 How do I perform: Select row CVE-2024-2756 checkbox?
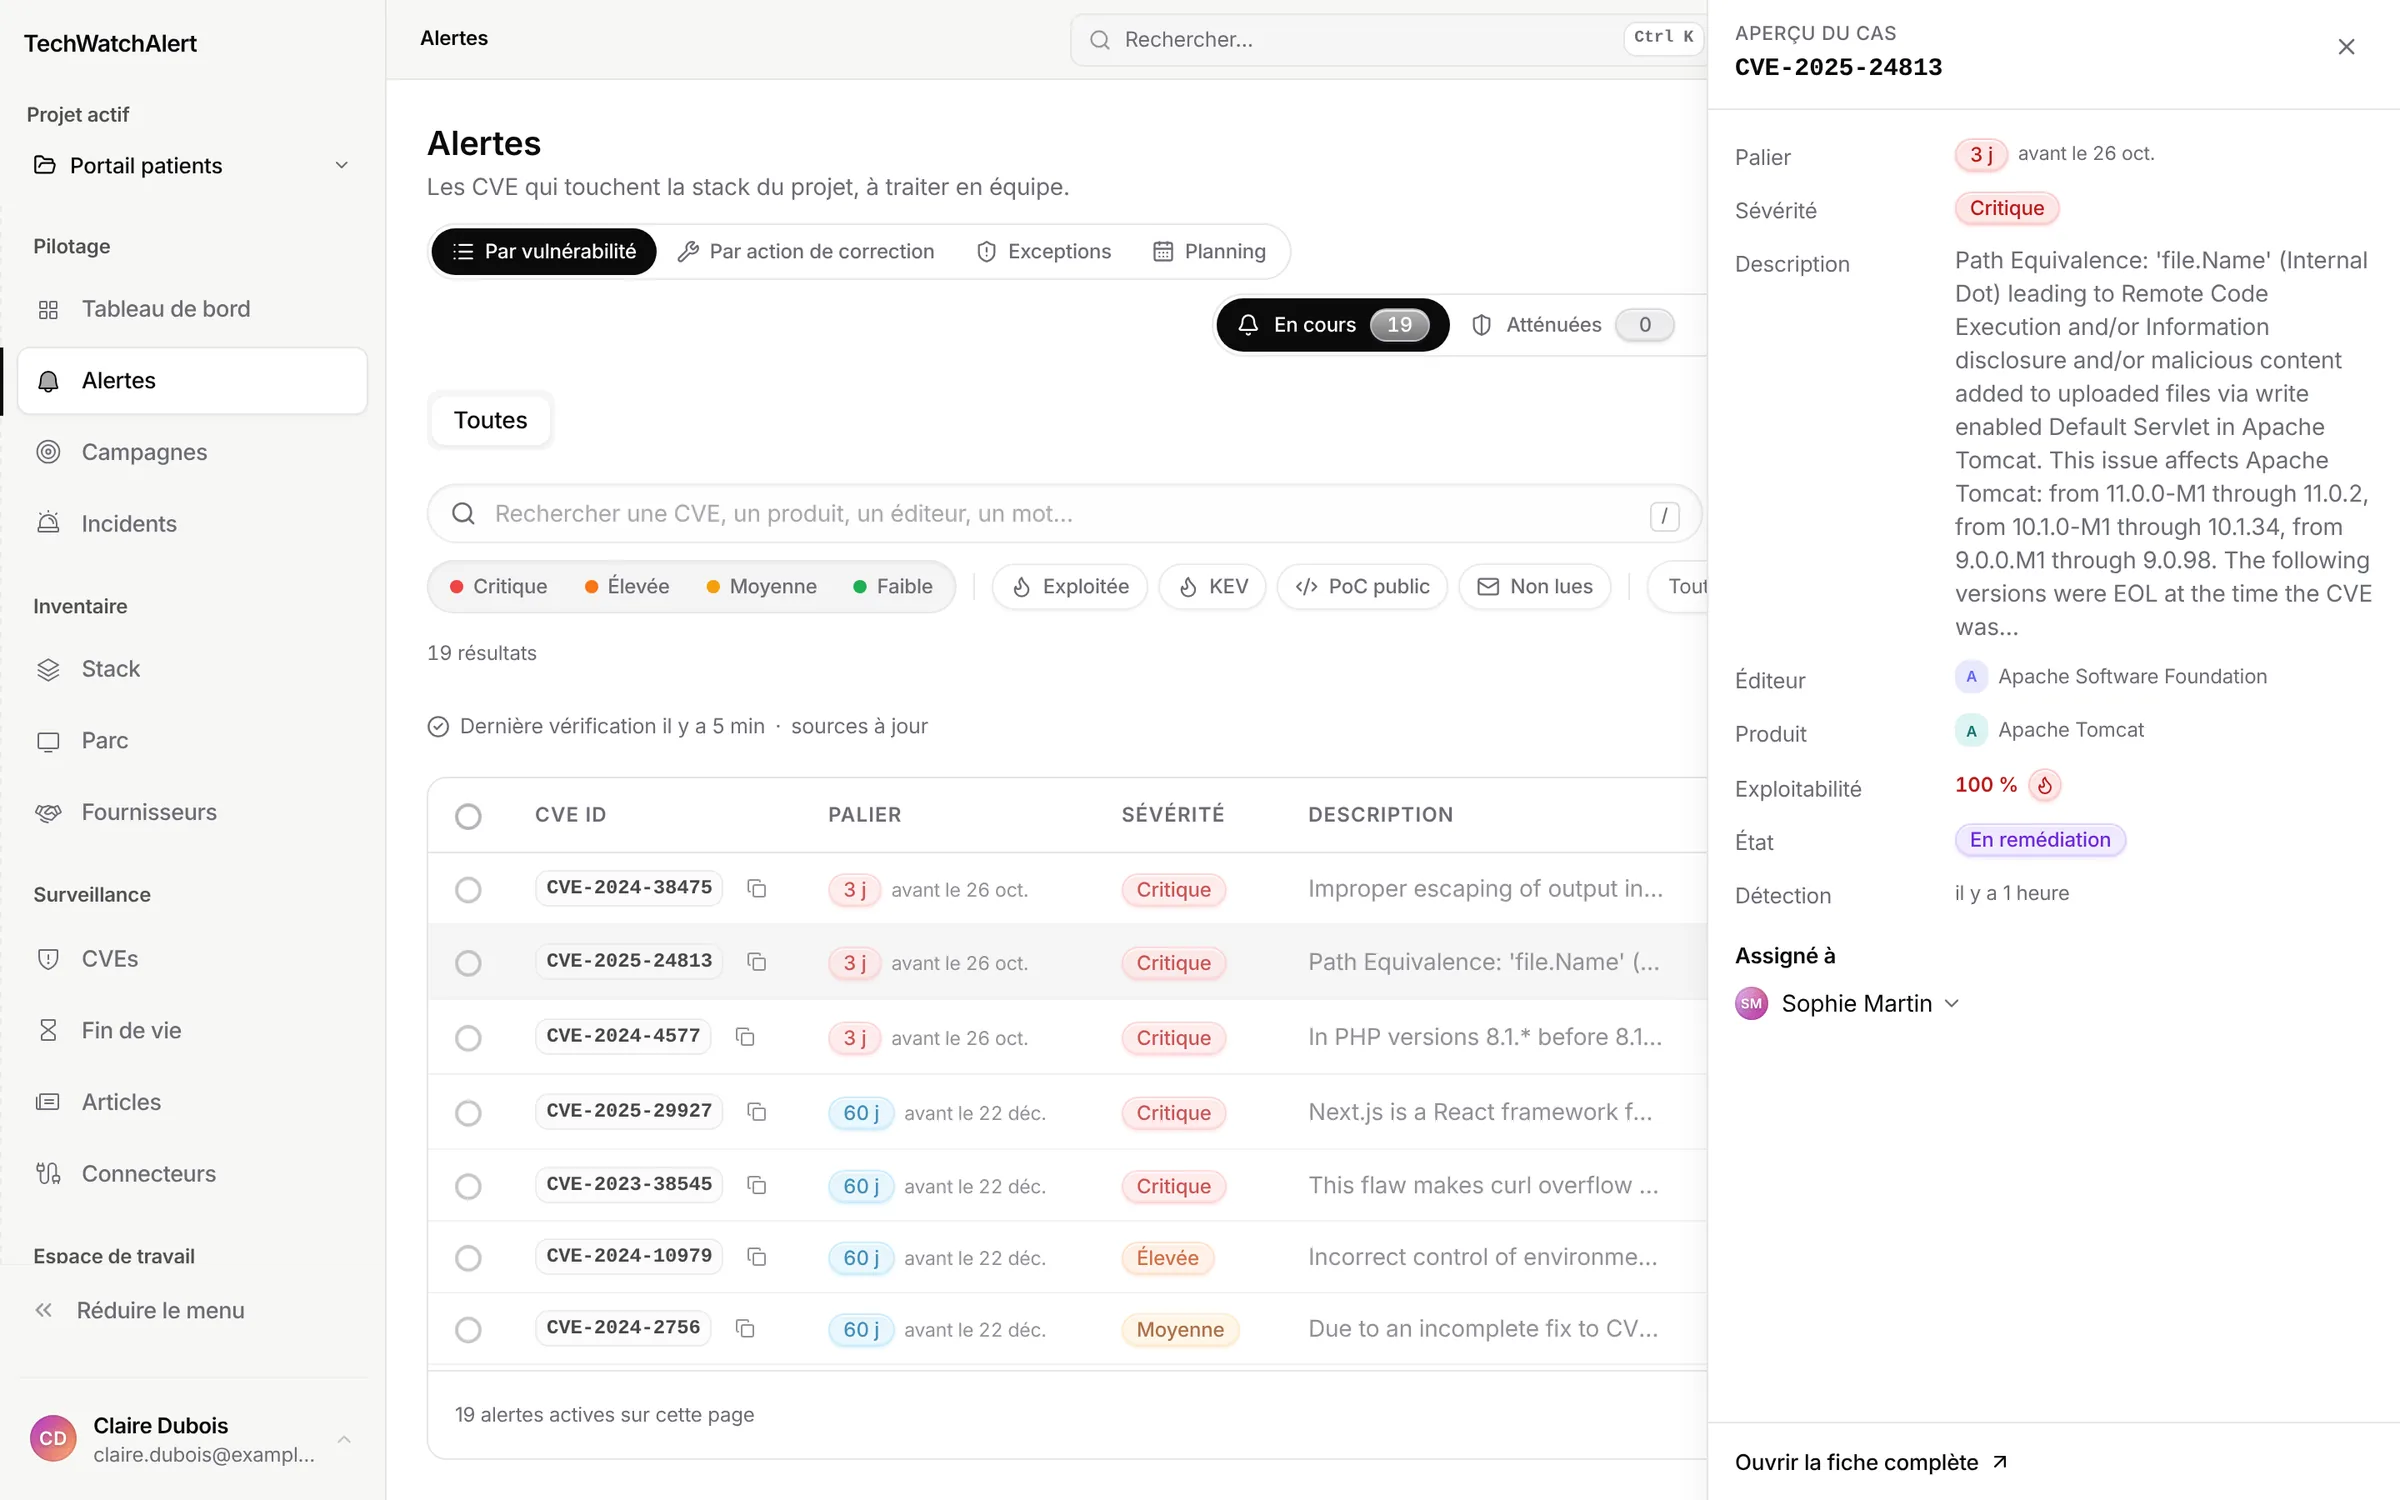tap(468, 1330)
